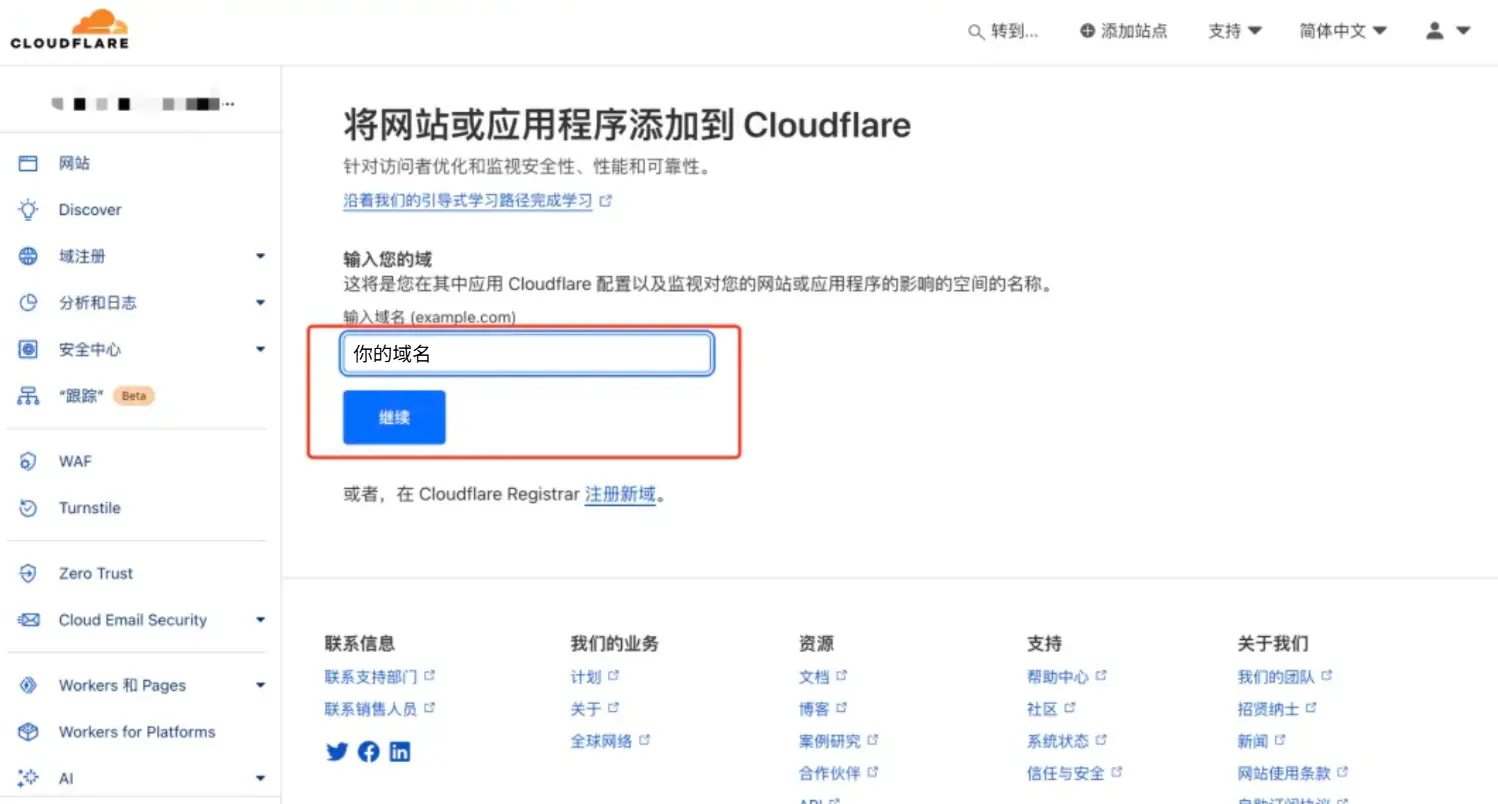Click the 分析和日志 chart icon
The height and width of the screenshot is (804, 1498).
(28, 303)
